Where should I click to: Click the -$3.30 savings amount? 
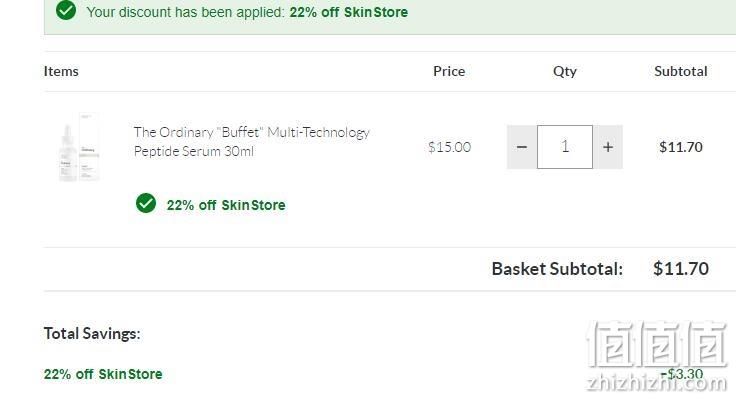coord(682,374)
